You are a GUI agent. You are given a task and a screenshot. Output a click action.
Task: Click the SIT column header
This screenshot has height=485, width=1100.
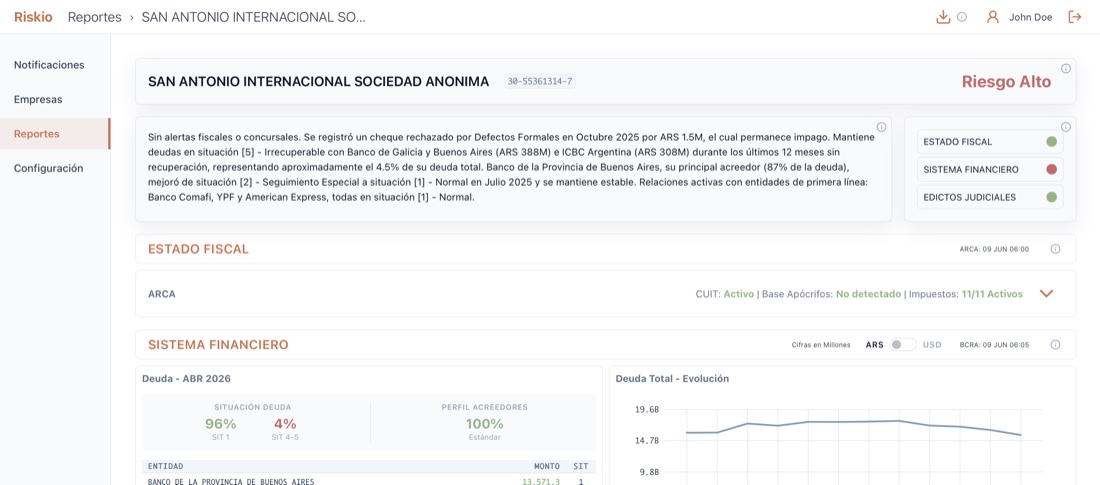pos(580,466)
